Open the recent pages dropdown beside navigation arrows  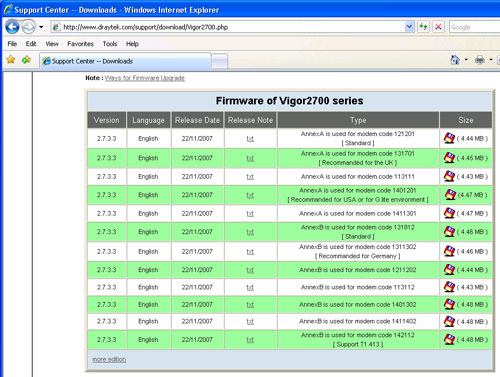[41, 27]
